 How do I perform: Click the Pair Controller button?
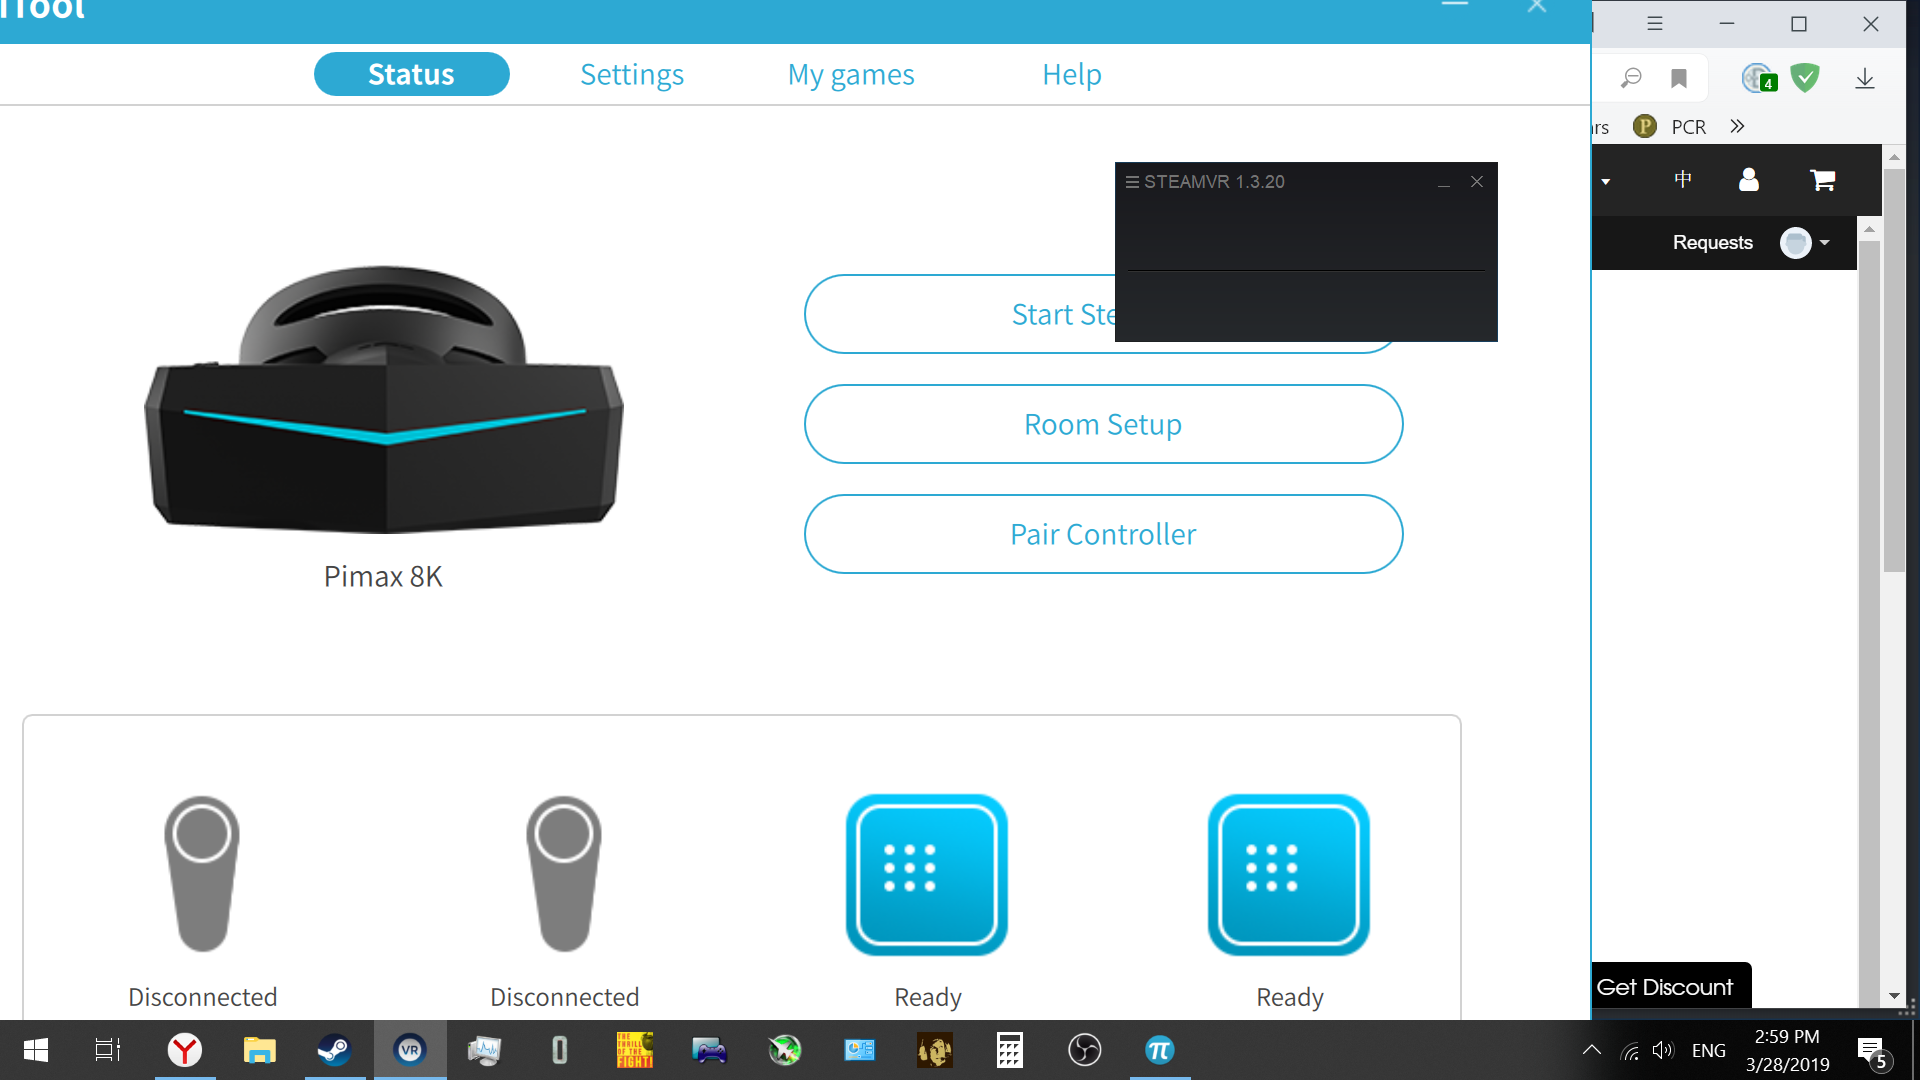(1103, 534)
